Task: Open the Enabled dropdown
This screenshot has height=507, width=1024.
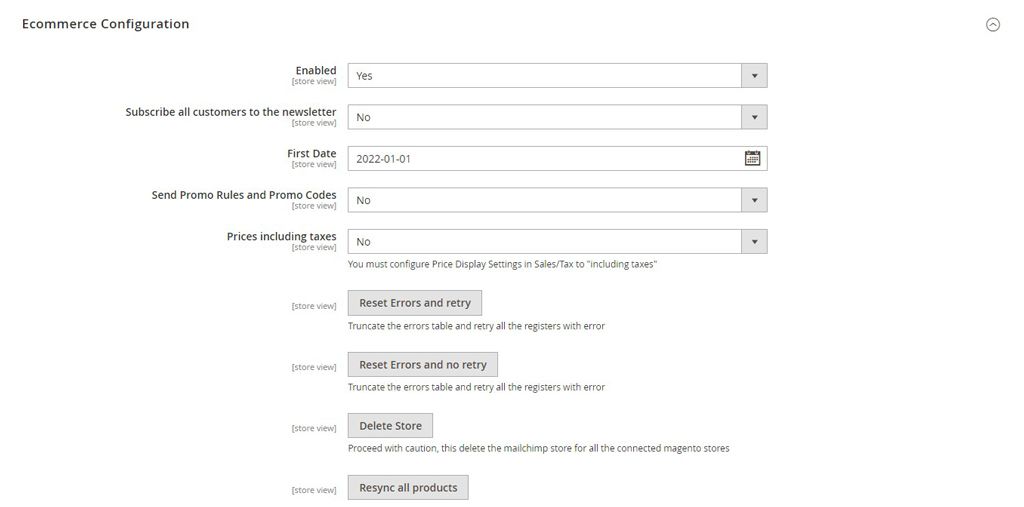Action: point(558,76)
